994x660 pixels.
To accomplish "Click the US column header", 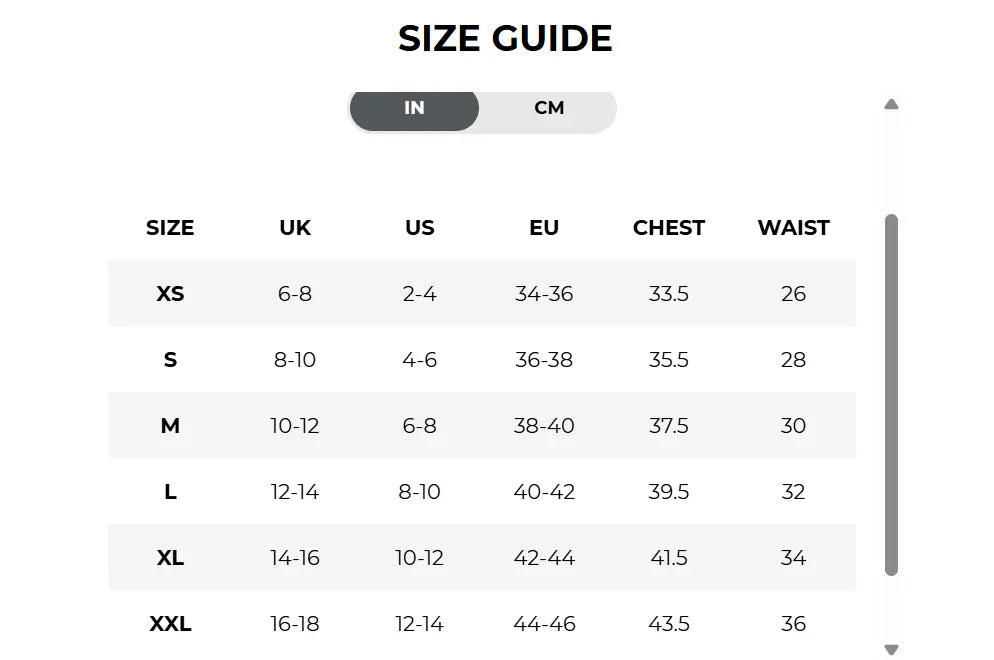I will tap(420, 228).
